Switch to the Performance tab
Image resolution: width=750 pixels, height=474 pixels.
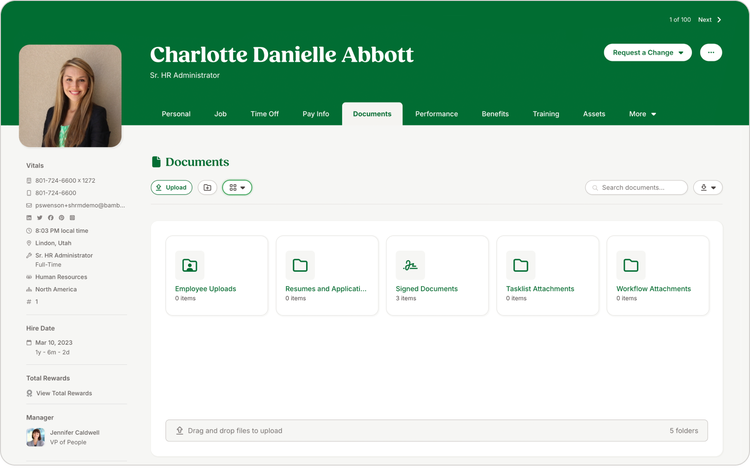[436, 114]
